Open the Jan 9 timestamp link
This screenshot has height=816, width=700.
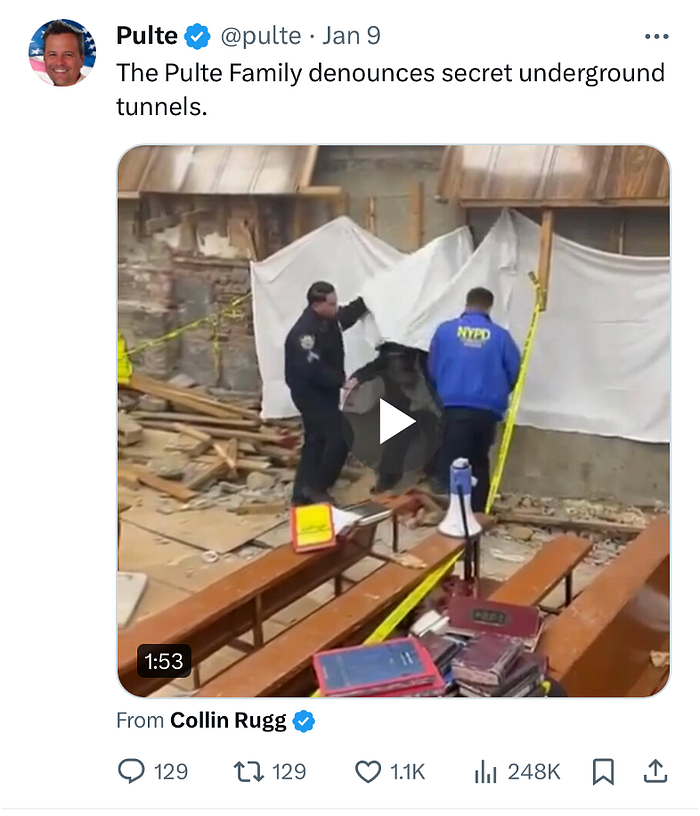[x=351, y=36]
